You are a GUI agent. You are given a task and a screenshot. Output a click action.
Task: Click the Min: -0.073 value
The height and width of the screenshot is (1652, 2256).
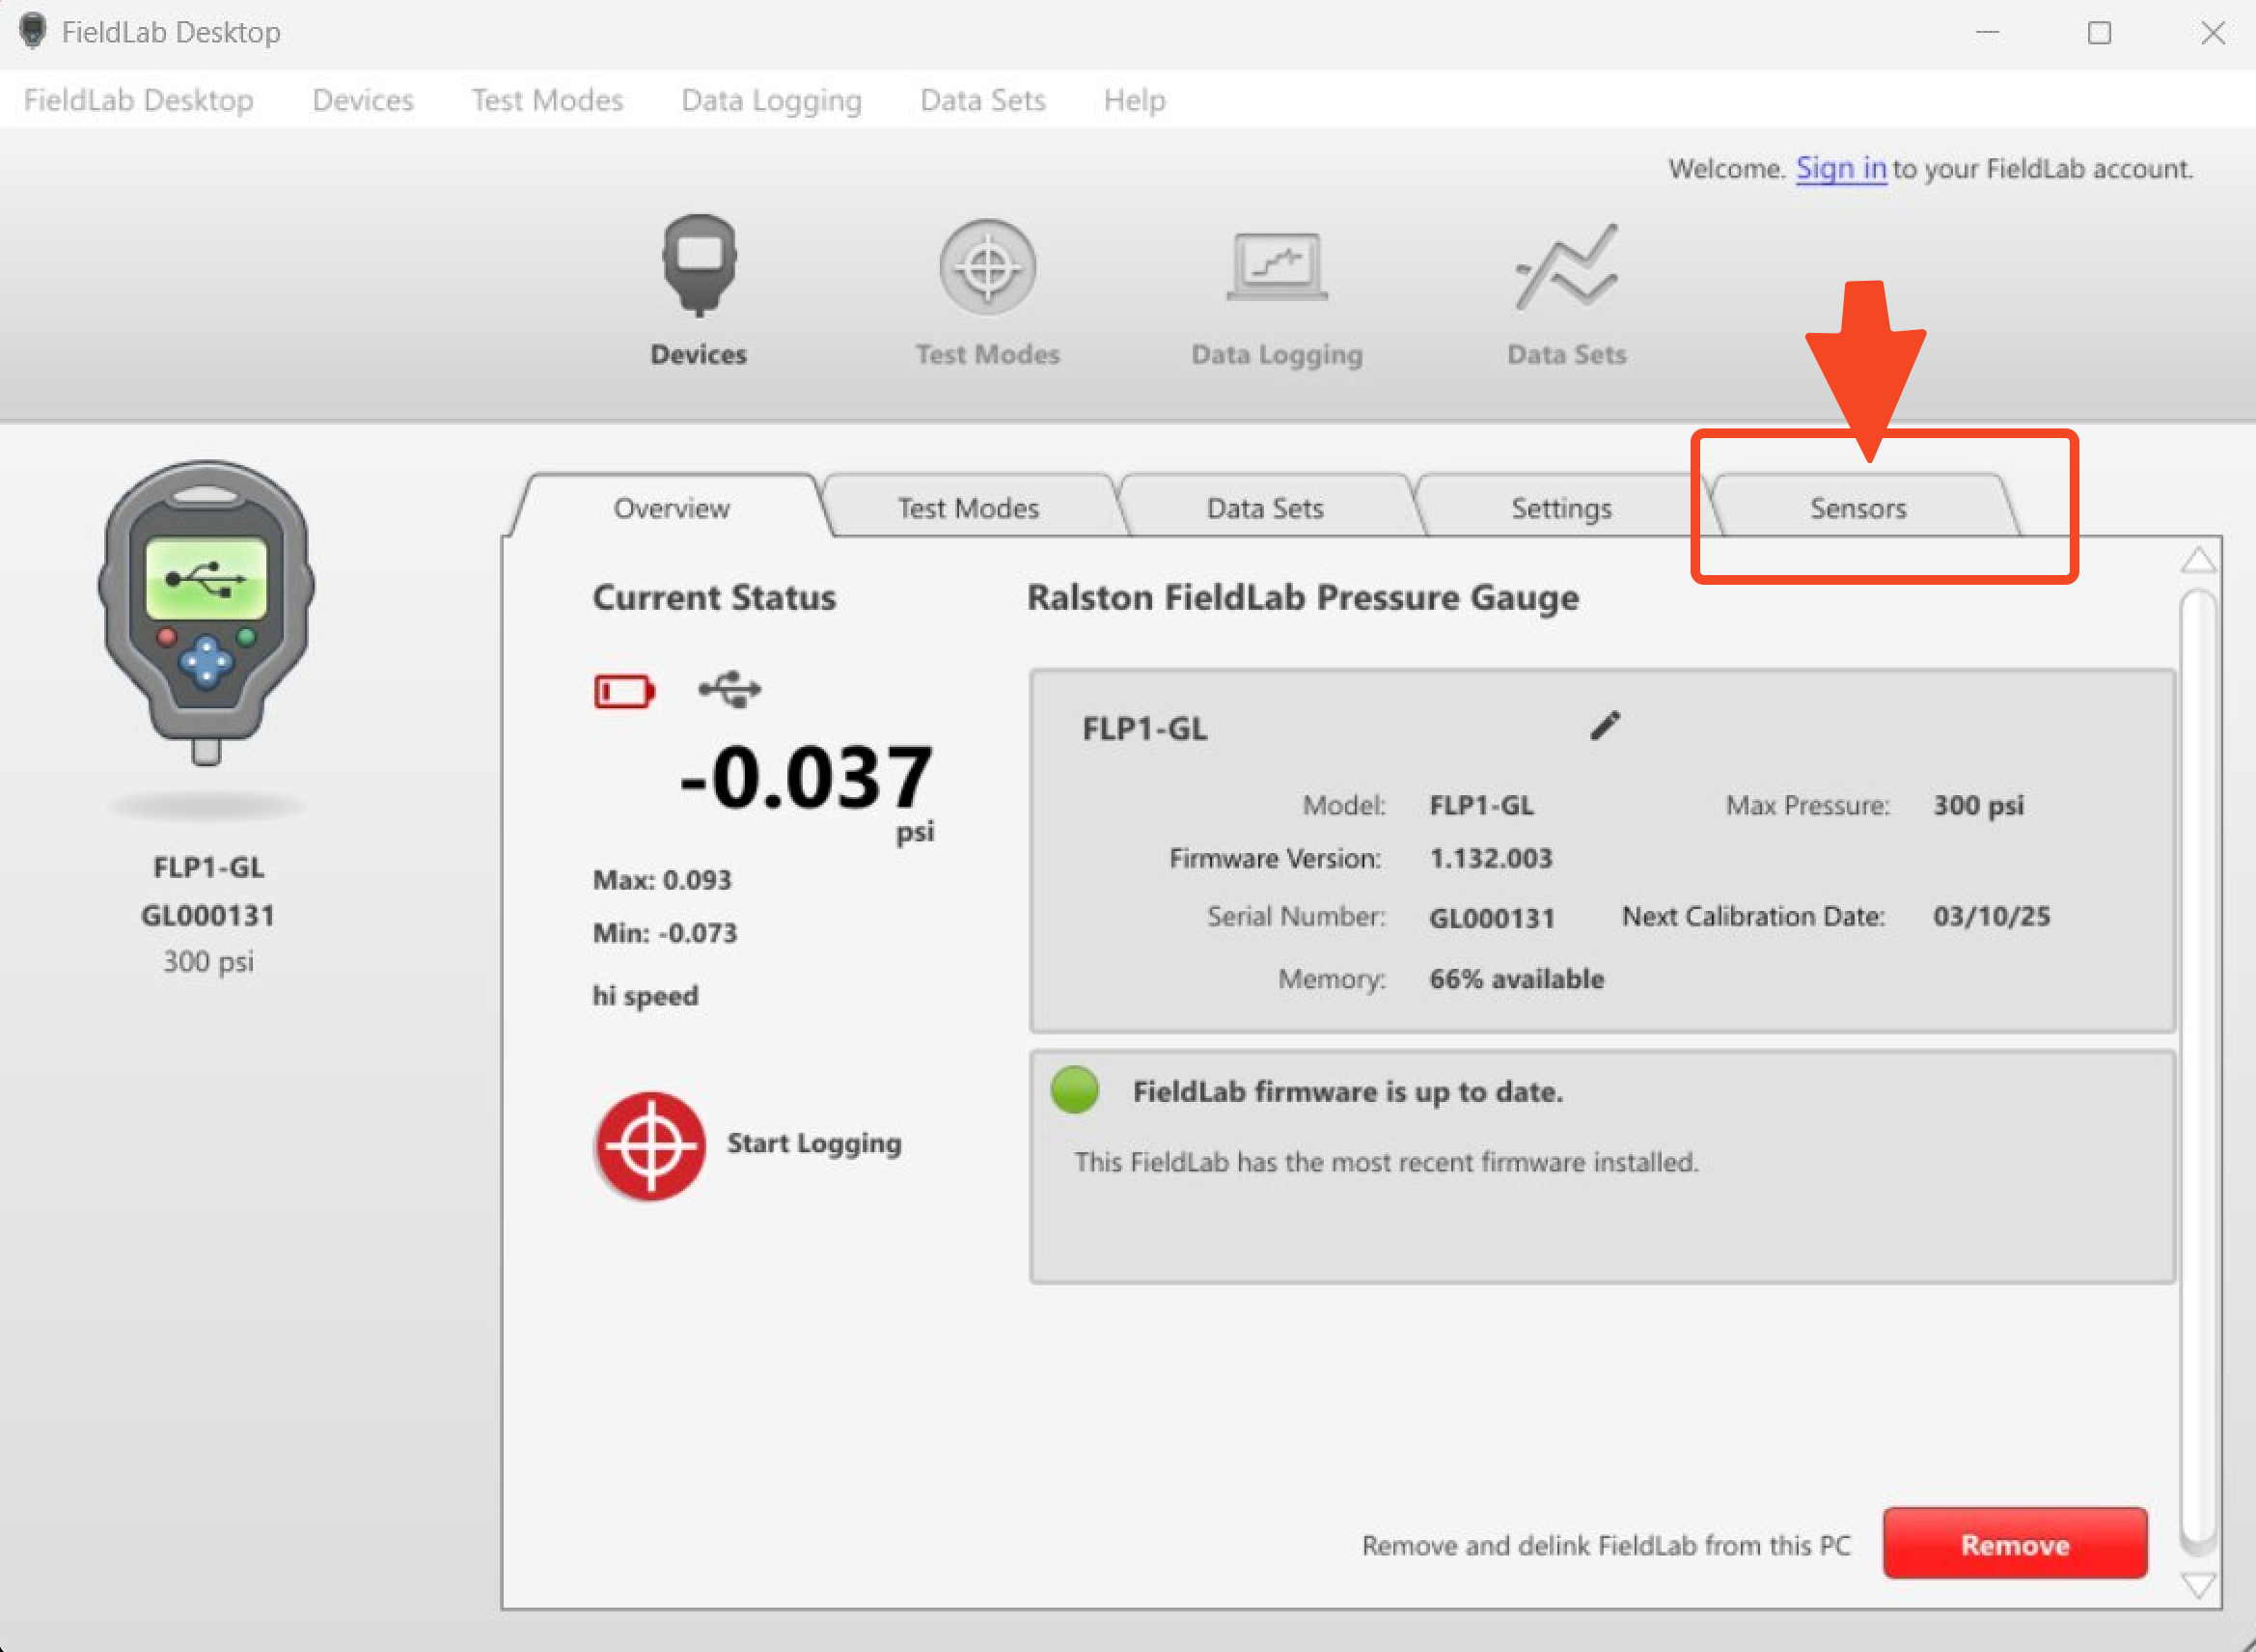(665, 933)
